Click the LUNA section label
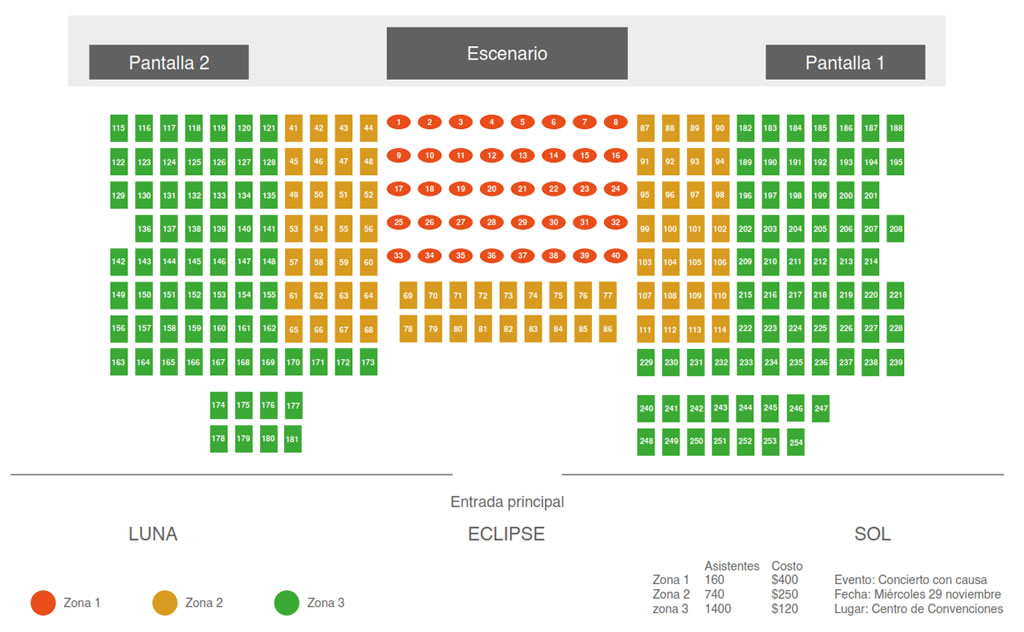This screenshot has width=1024, height=632. tap(153, 534)
